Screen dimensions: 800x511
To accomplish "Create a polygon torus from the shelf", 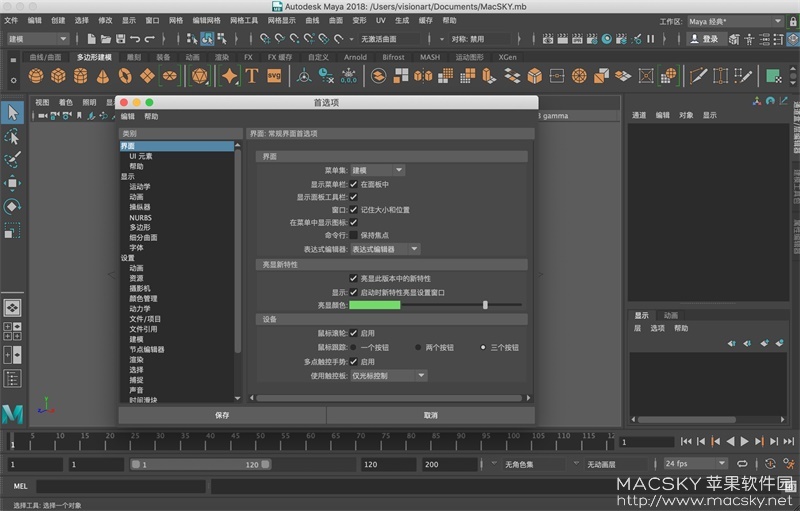I will (125, 76).
